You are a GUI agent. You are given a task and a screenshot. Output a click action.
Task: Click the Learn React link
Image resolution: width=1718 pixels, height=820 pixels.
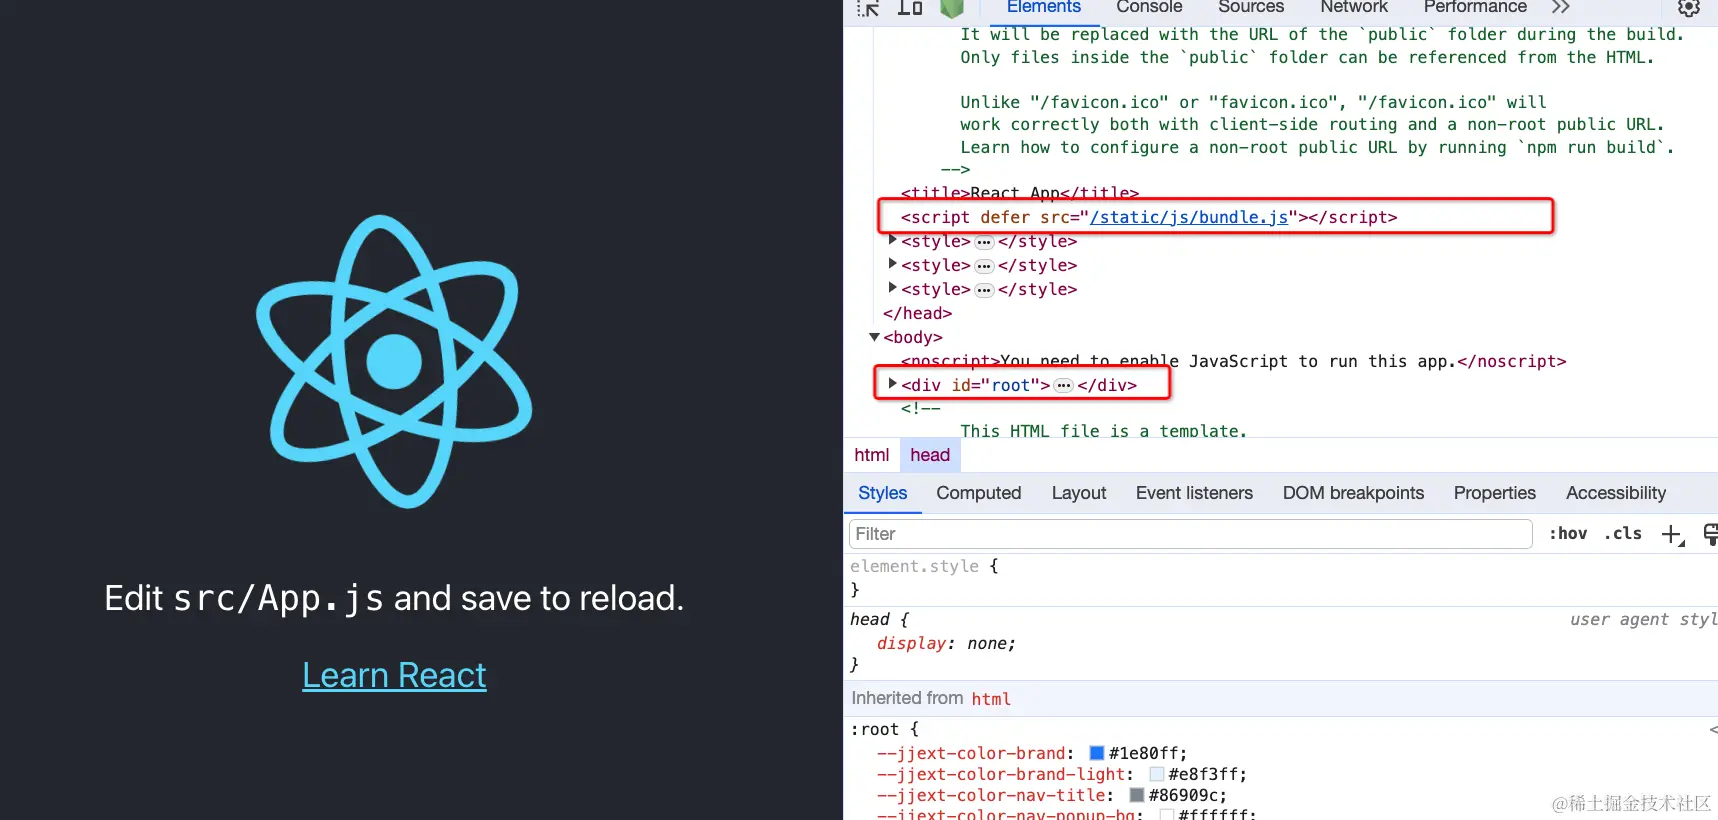(394, 675)
